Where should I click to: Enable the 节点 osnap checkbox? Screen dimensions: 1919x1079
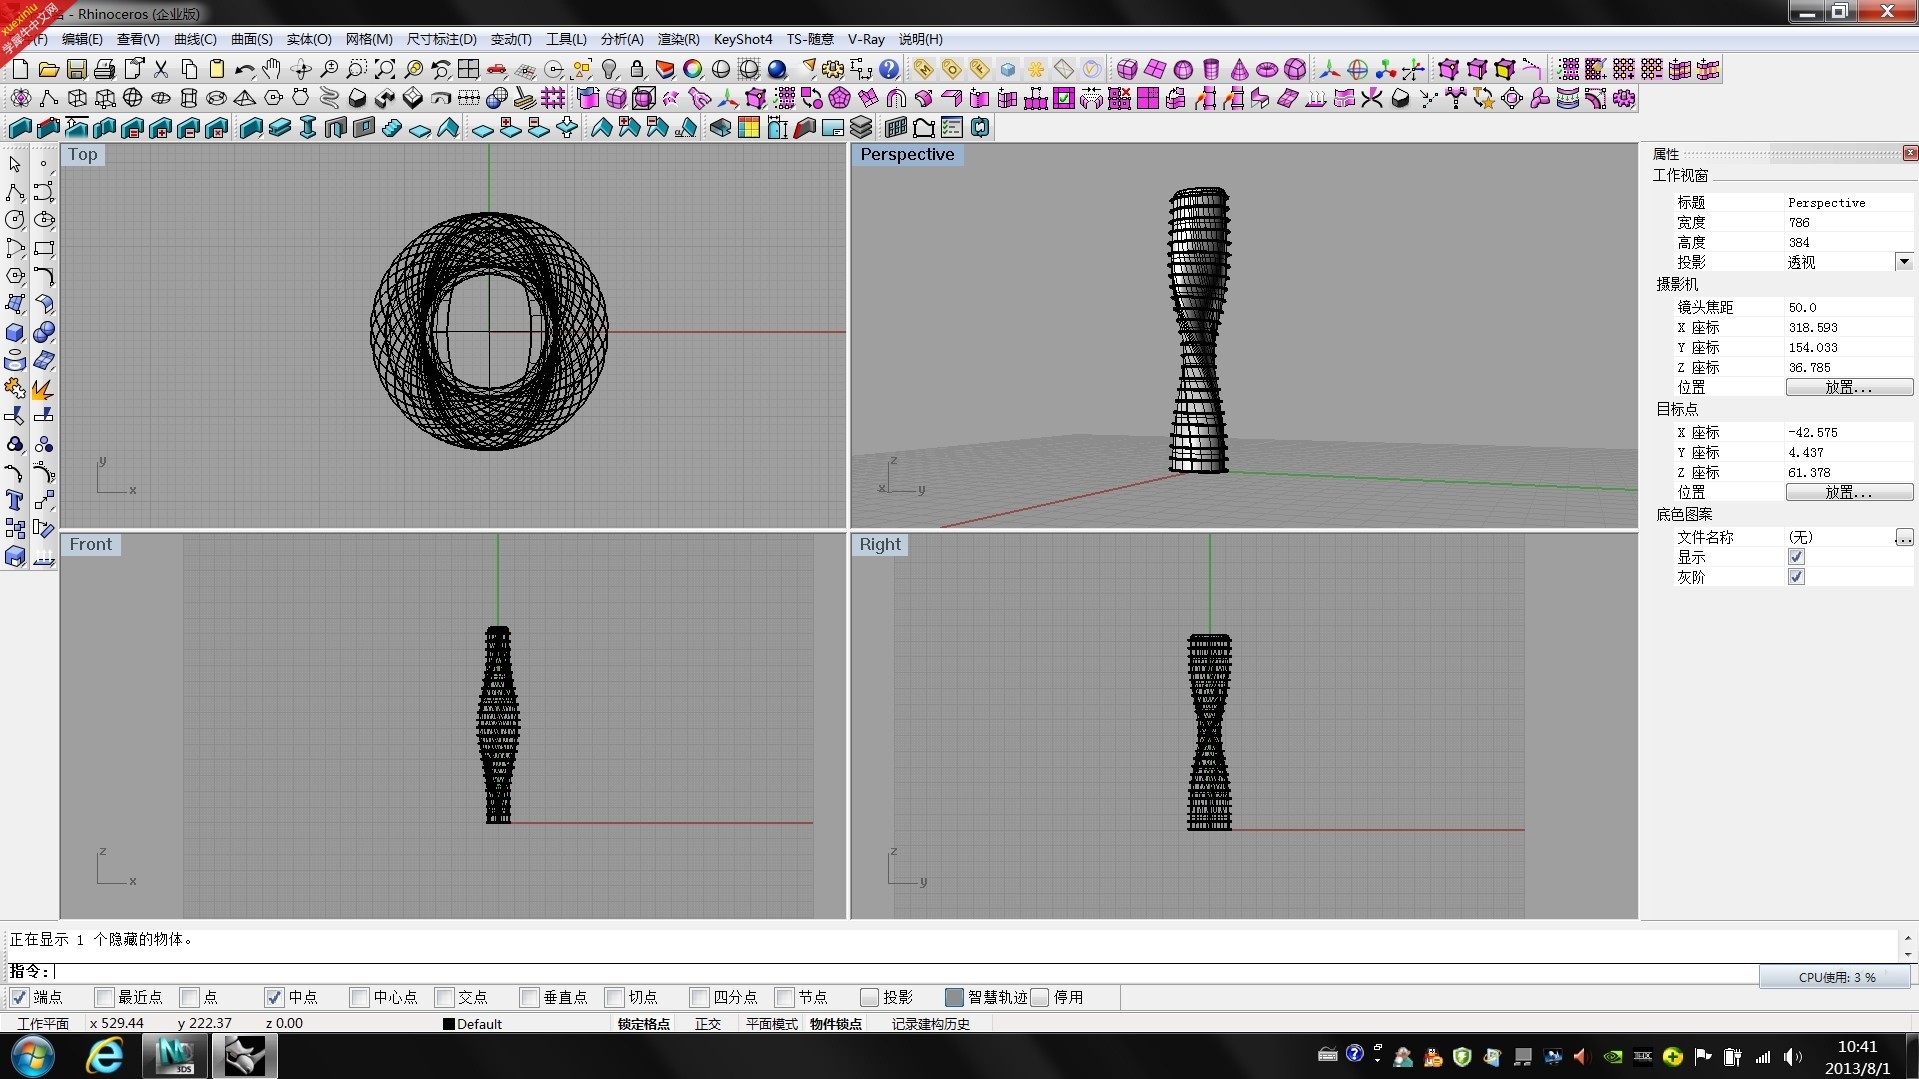tap(784, 997)
